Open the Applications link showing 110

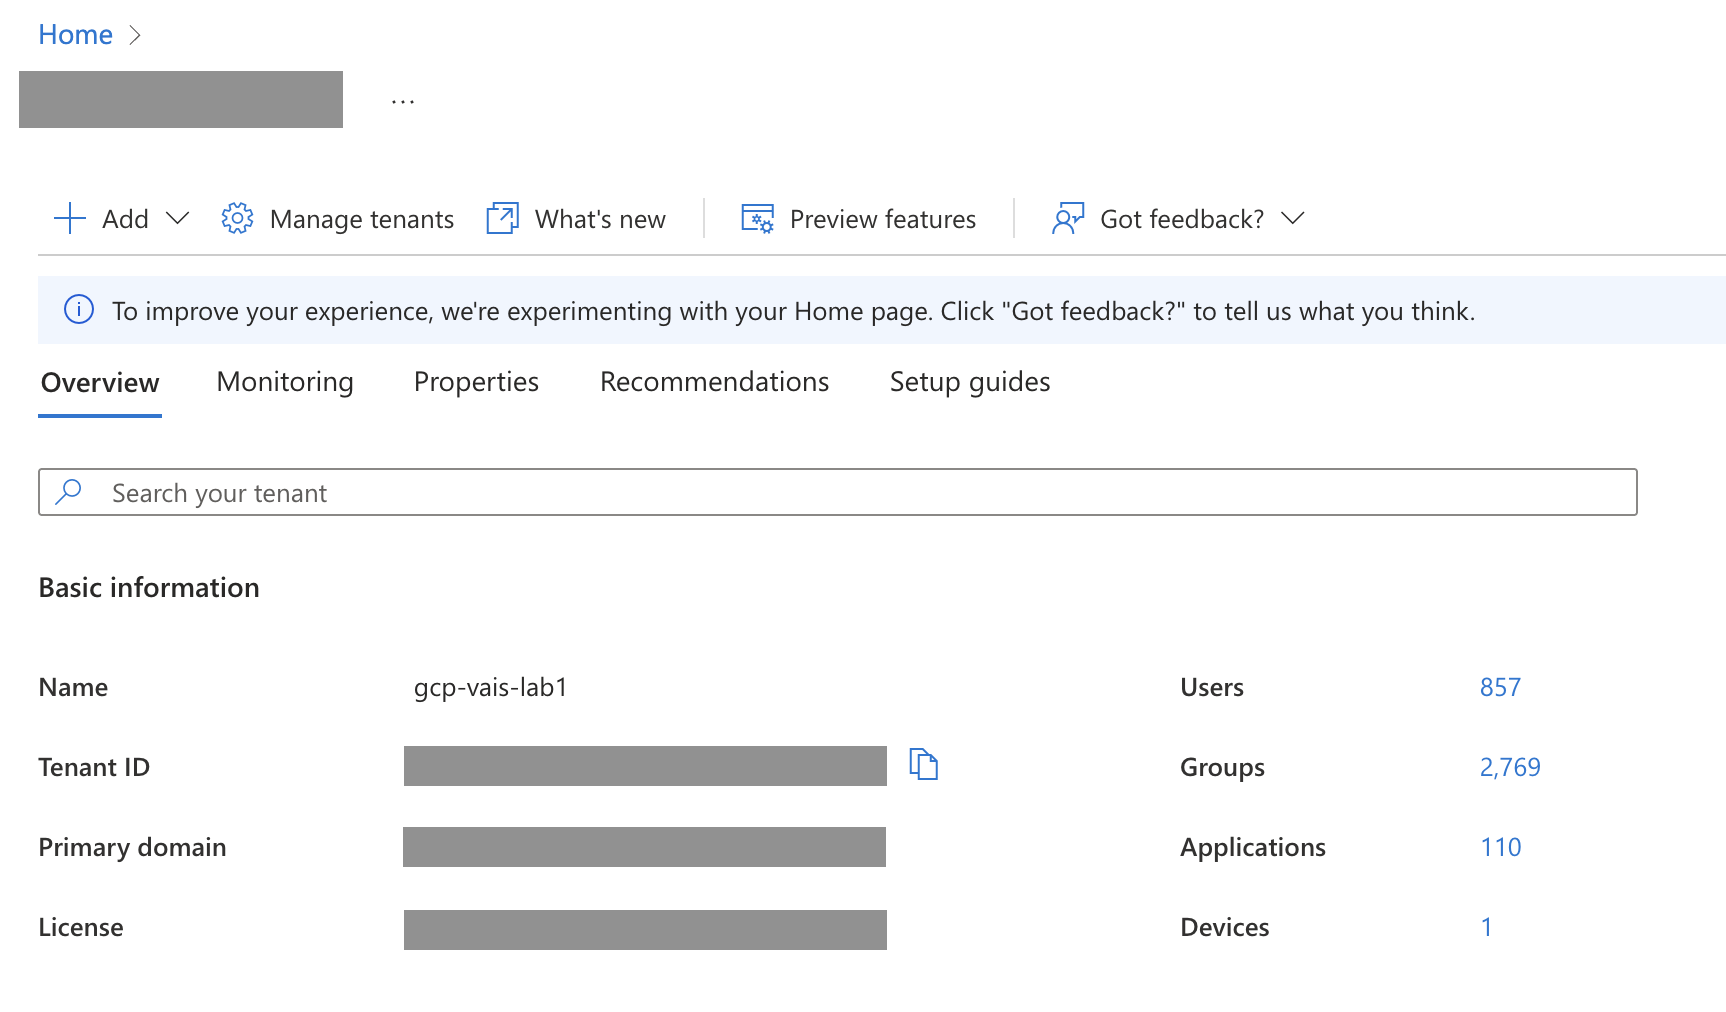click(1500, 847)
